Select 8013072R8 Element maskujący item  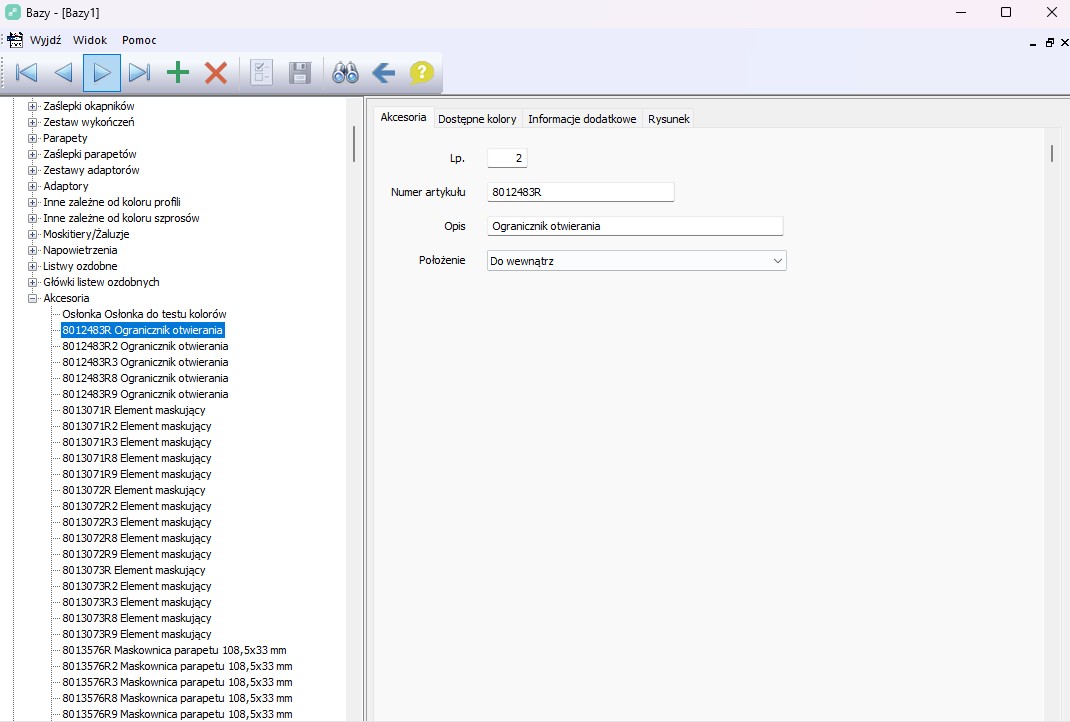pos(137,538)
